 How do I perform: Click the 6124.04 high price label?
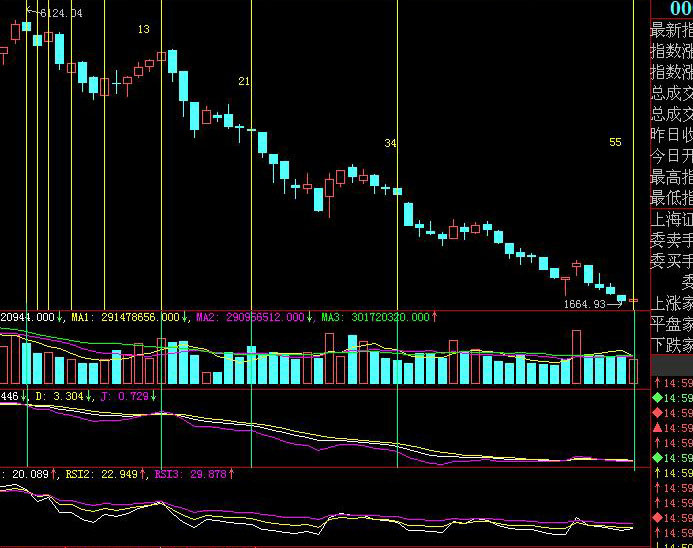pyautogui.click(x=60, y=13)
